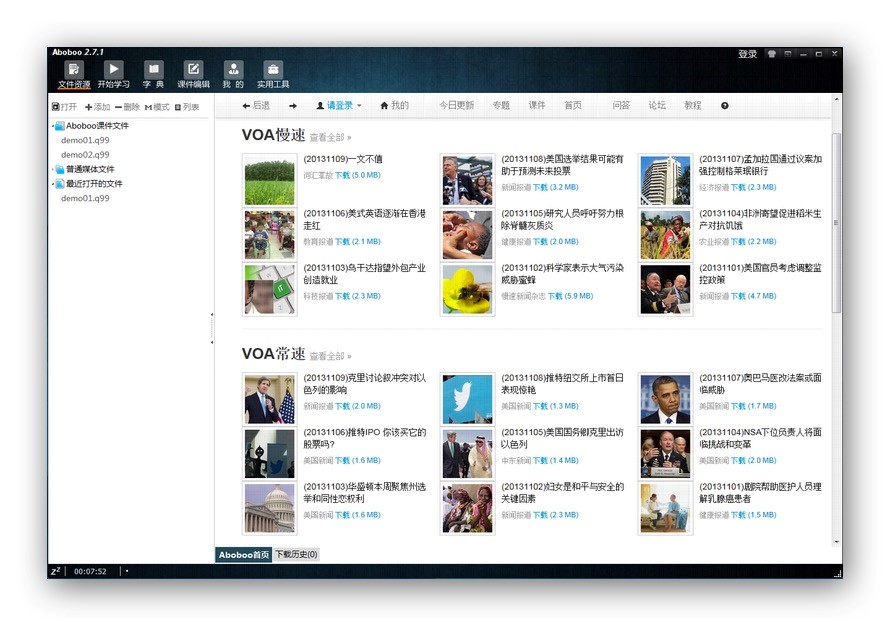Open the 我的 profile icon in top toolbar
Screen dimensions: 890x626
point(233,69)
